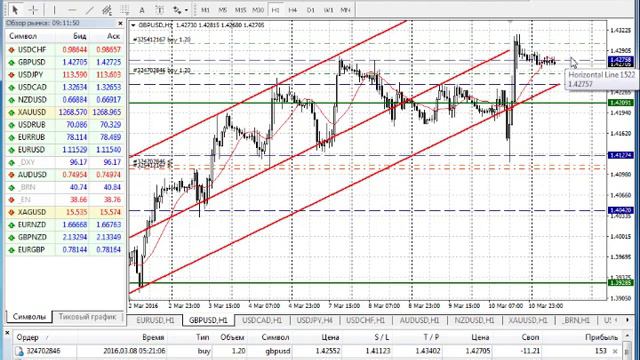640x360 pixels.
Task: Switch chart to MN timeframe
Action: click(345, 9)
